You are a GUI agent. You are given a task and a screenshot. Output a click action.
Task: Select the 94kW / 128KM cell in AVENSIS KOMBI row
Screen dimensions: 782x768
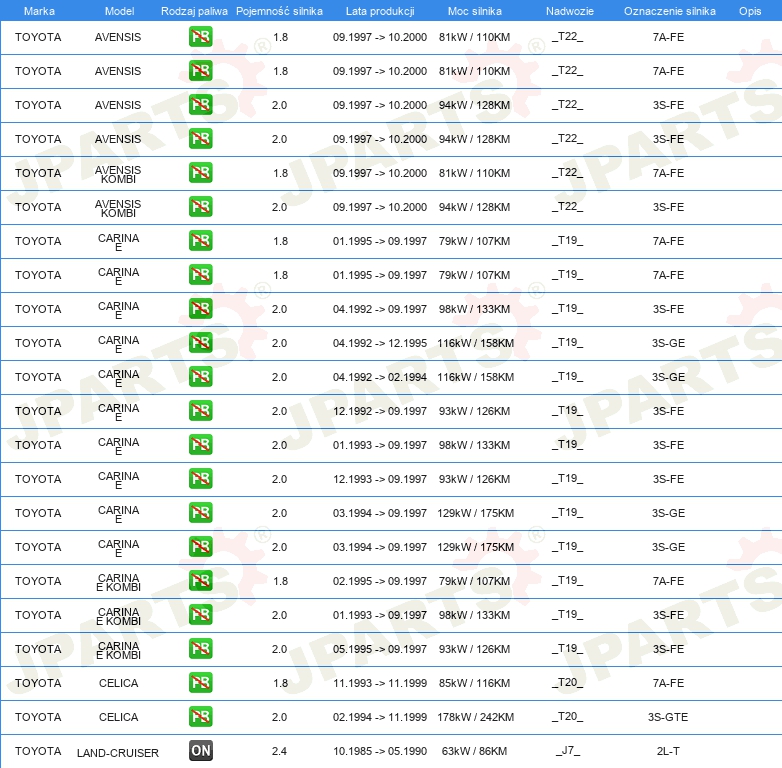coord(474,207)
